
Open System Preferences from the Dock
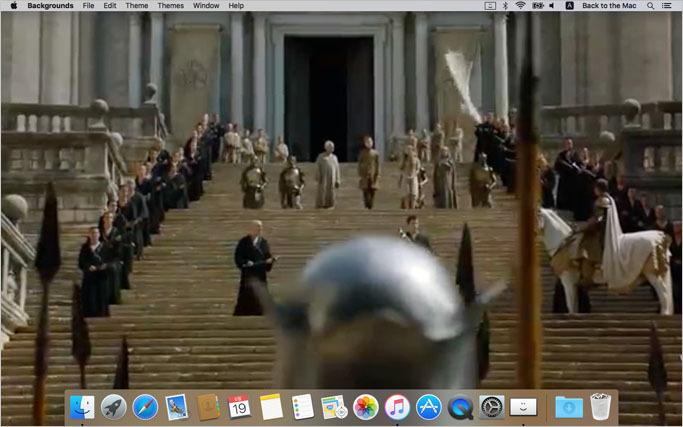(x=491, y=407)
